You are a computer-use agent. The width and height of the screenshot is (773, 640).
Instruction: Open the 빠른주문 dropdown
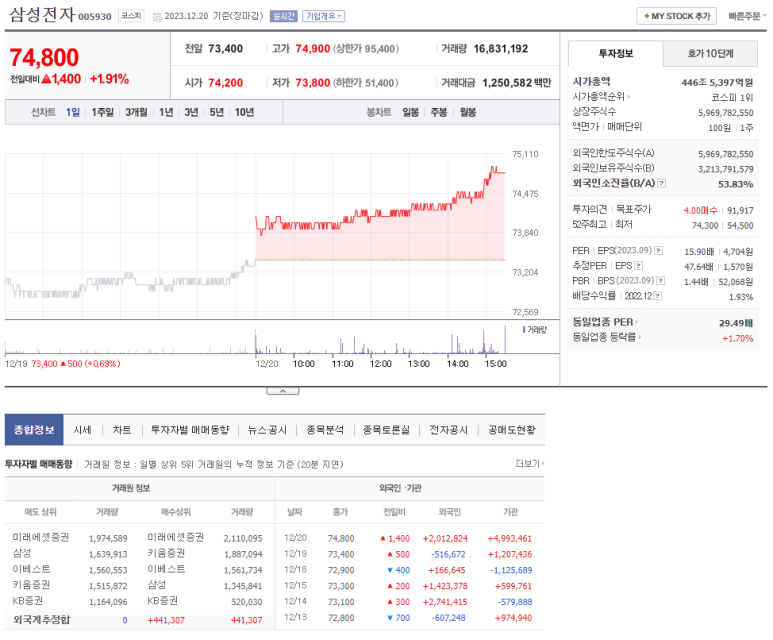(x=747, y=16)
